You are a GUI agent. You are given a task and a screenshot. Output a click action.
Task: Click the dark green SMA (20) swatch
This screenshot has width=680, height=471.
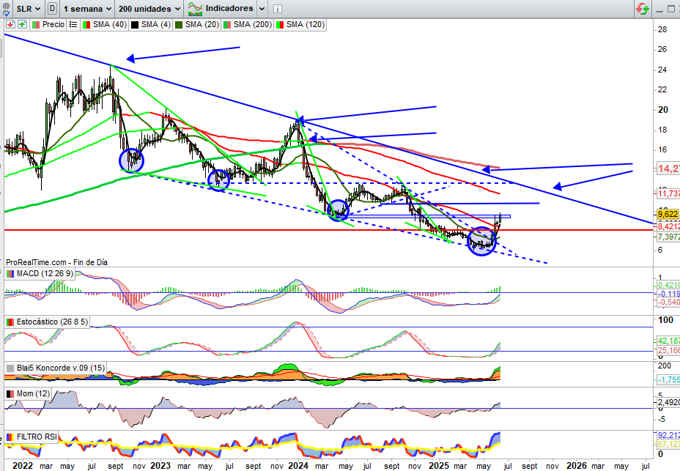(178, 25)
